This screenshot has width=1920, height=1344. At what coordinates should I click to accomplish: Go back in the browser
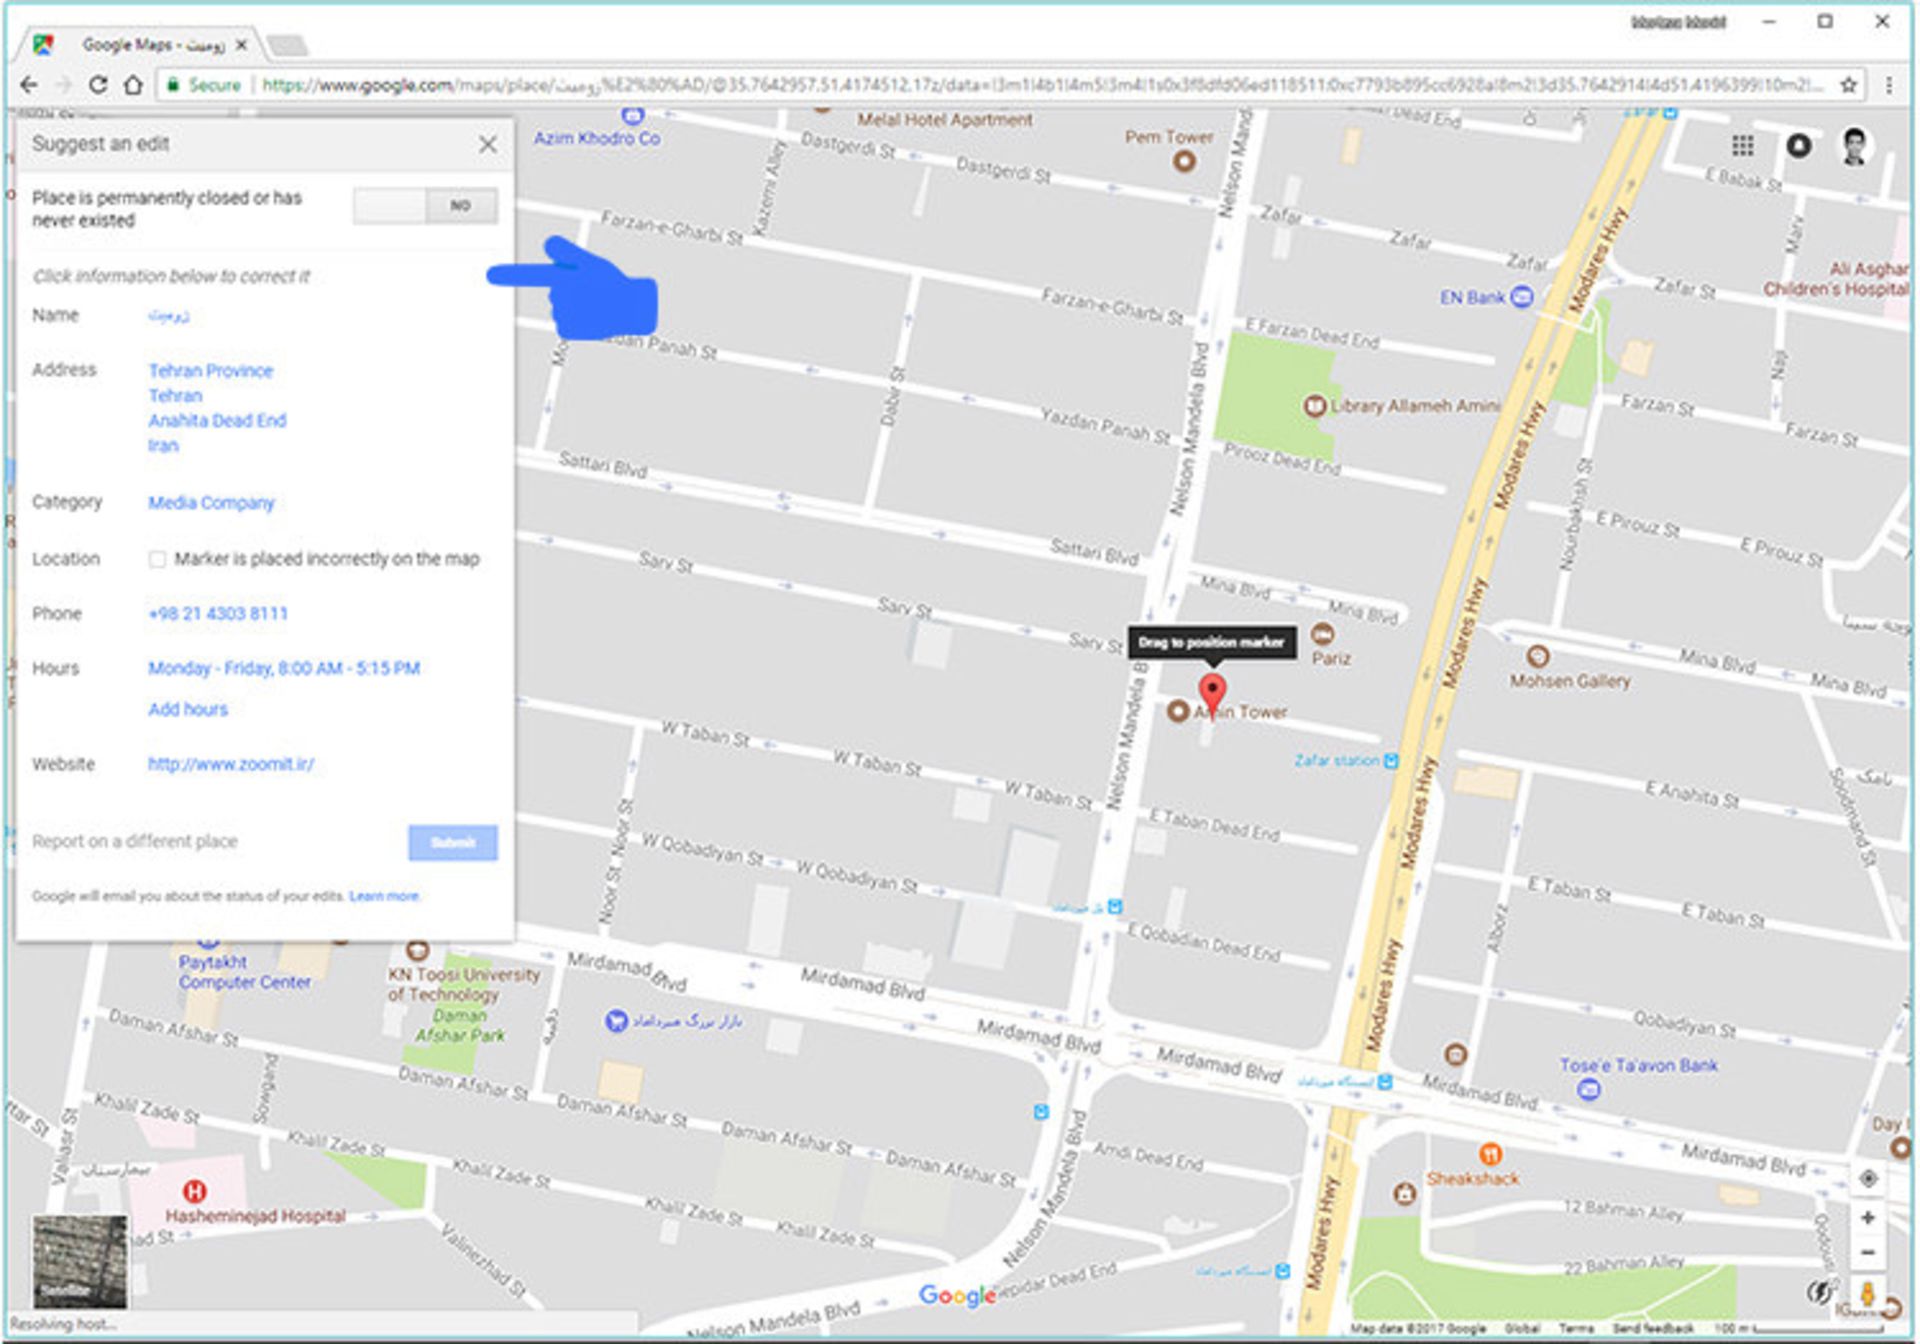(29, 85)
